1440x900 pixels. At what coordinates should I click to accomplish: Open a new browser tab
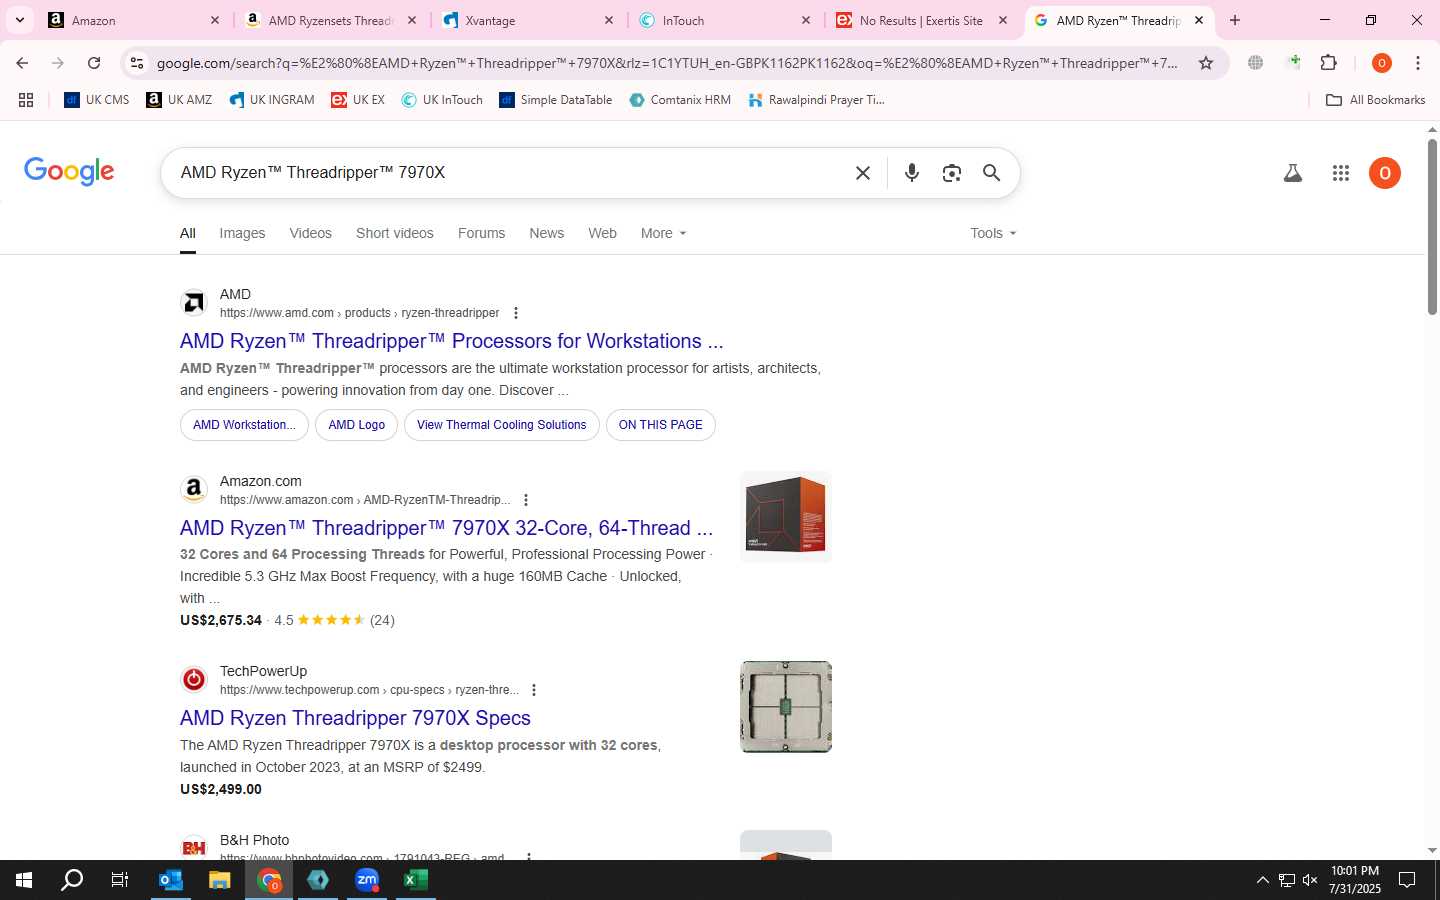[x=1235, y=20]
